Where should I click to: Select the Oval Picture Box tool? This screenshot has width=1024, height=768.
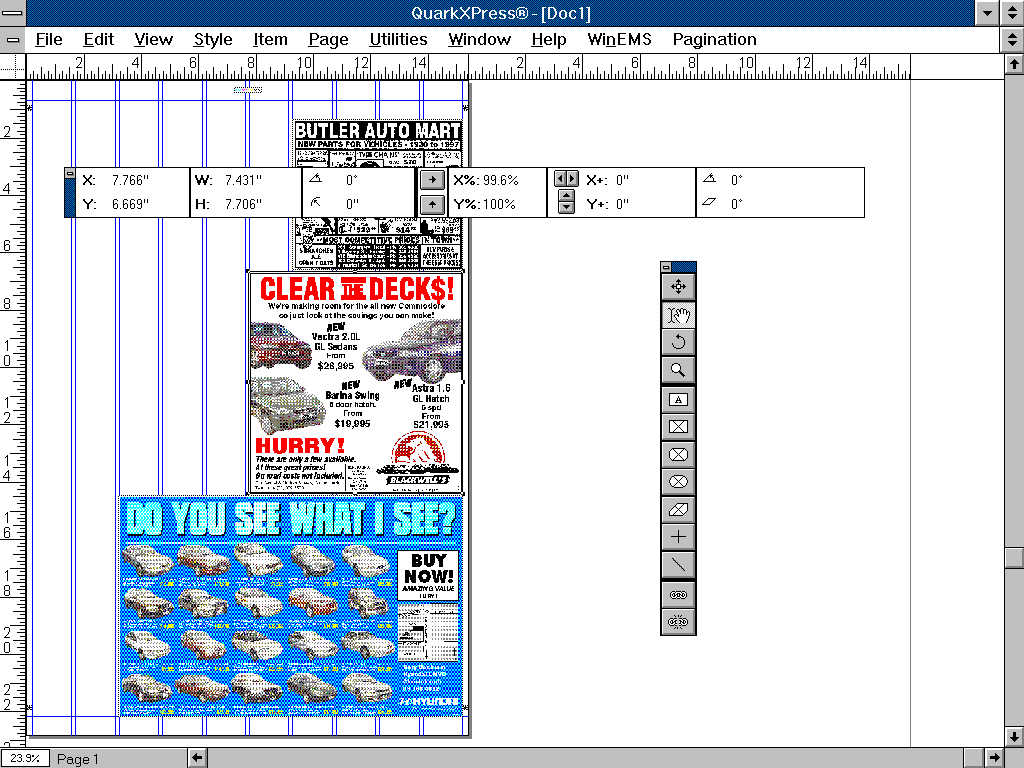pyautogui.click(x=678, y=482)
